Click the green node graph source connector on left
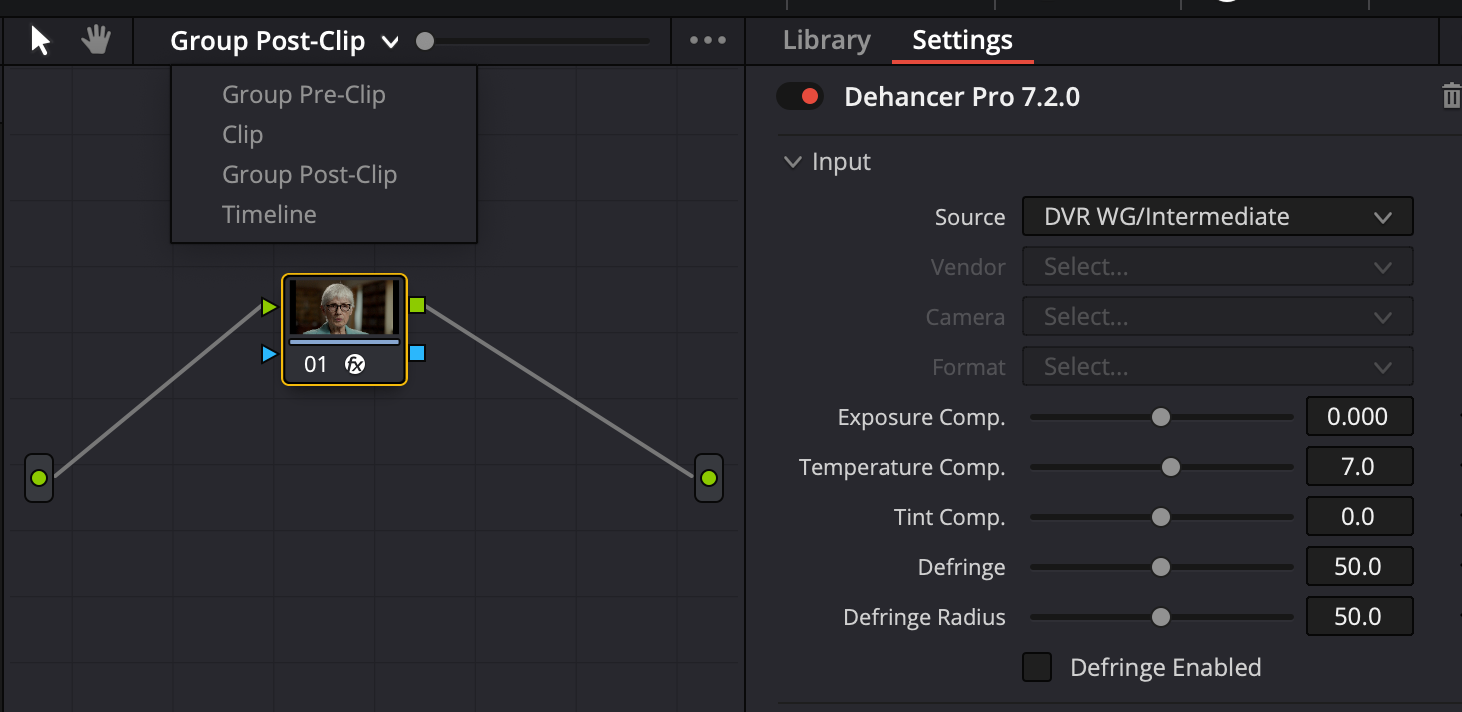 (x=39, y=478)
